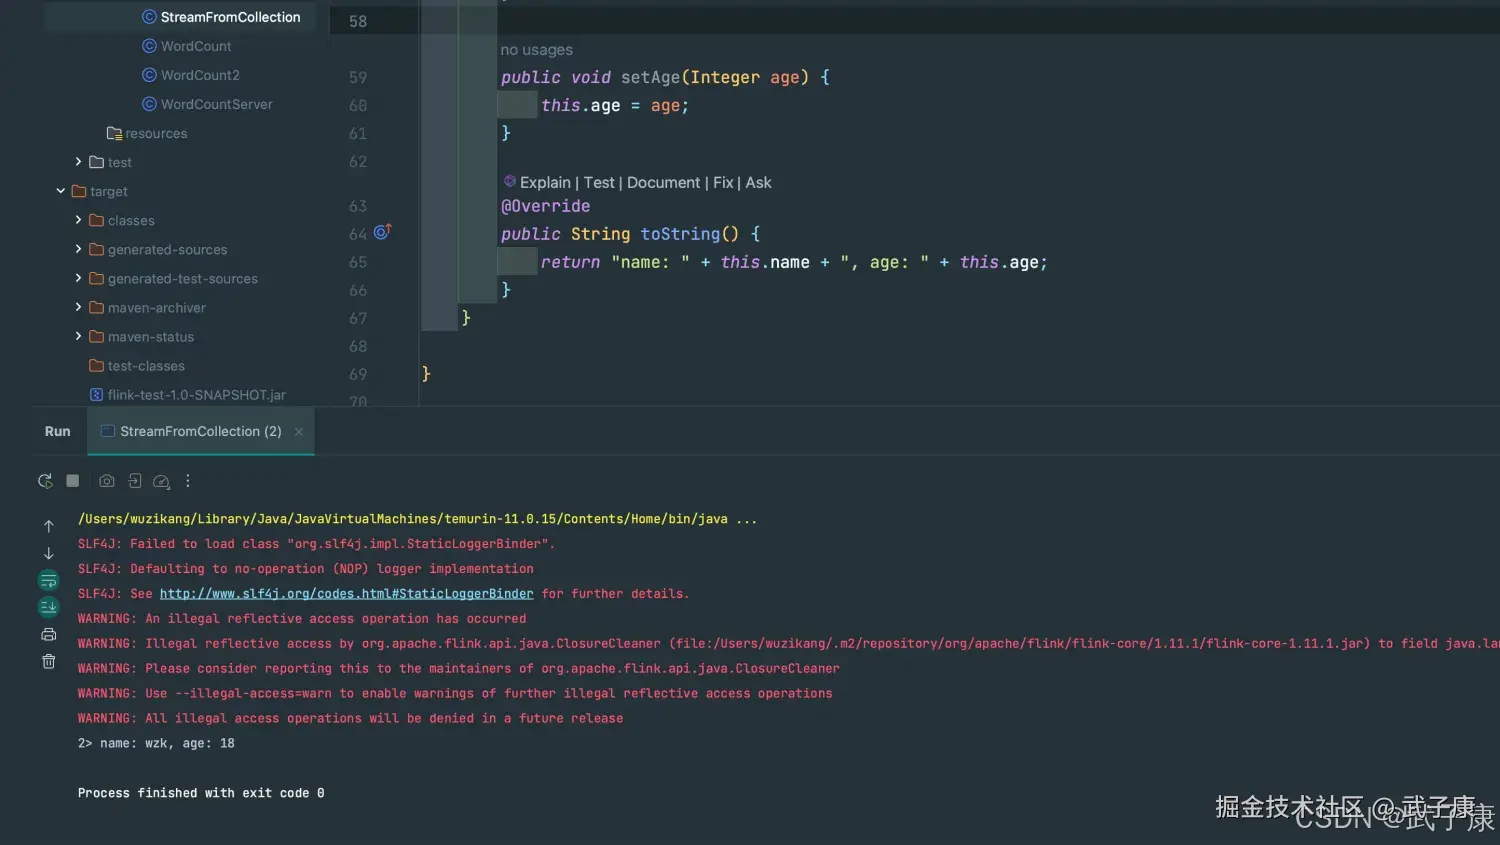Expand the maven-status folder
This screenshot has height=845, width=1500.
point(78,336)
